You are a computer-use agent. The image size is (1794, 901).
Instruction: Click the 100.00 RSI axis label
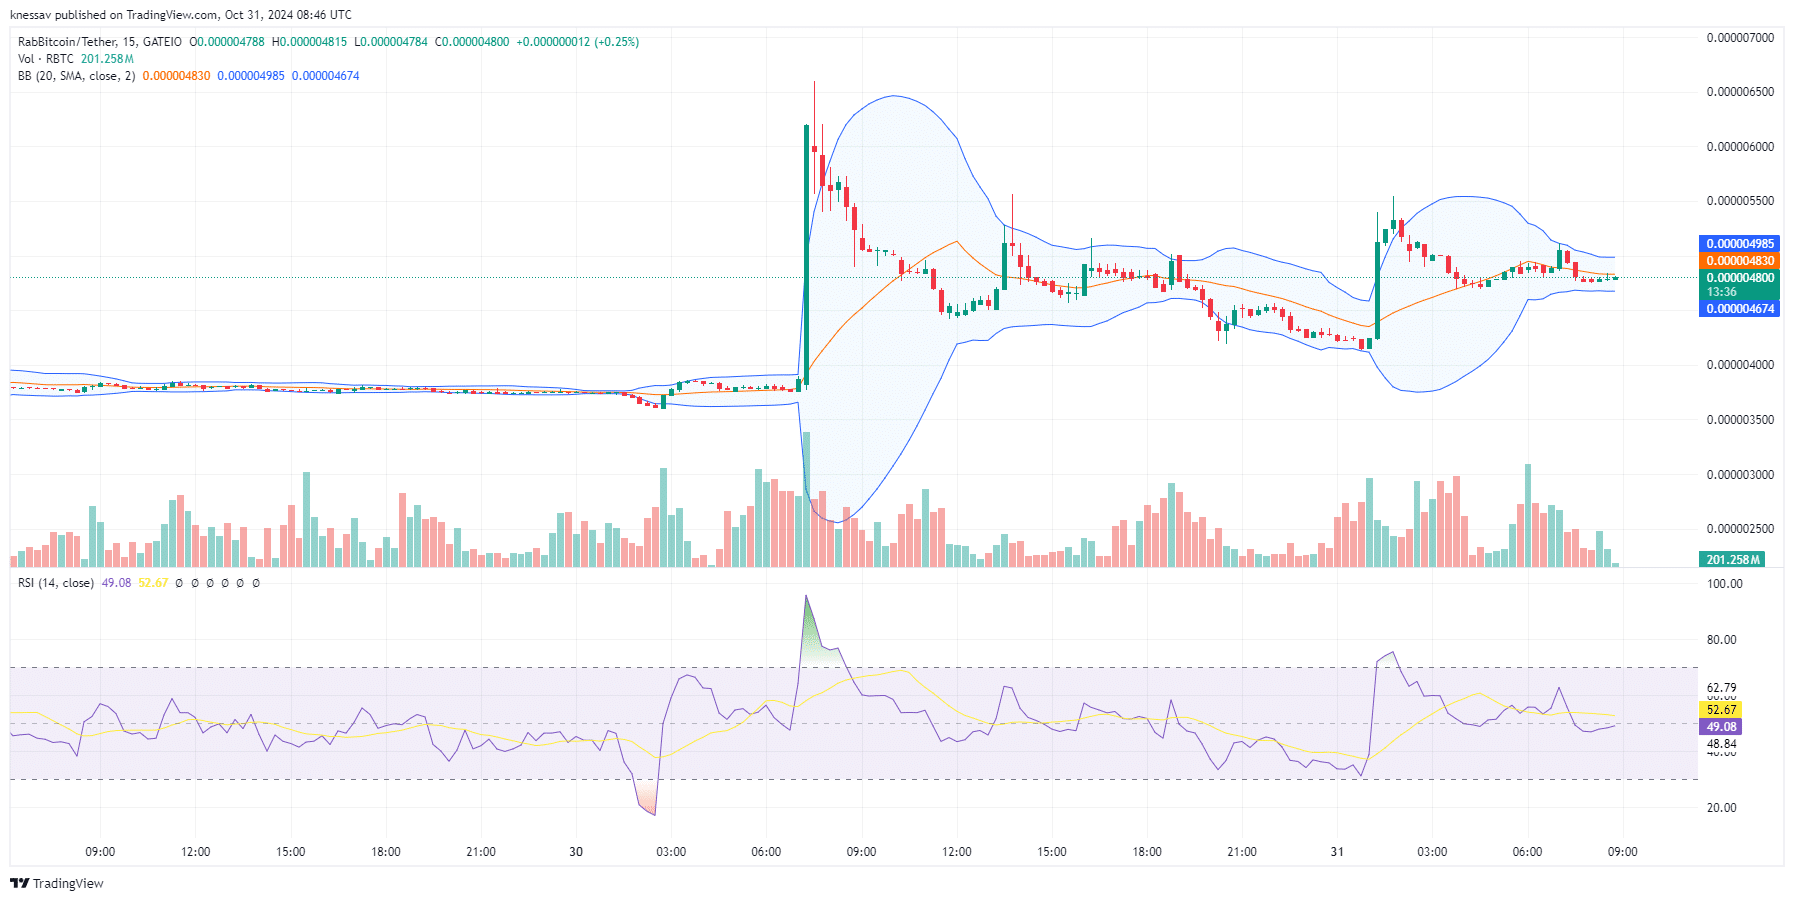[1724, 584]
